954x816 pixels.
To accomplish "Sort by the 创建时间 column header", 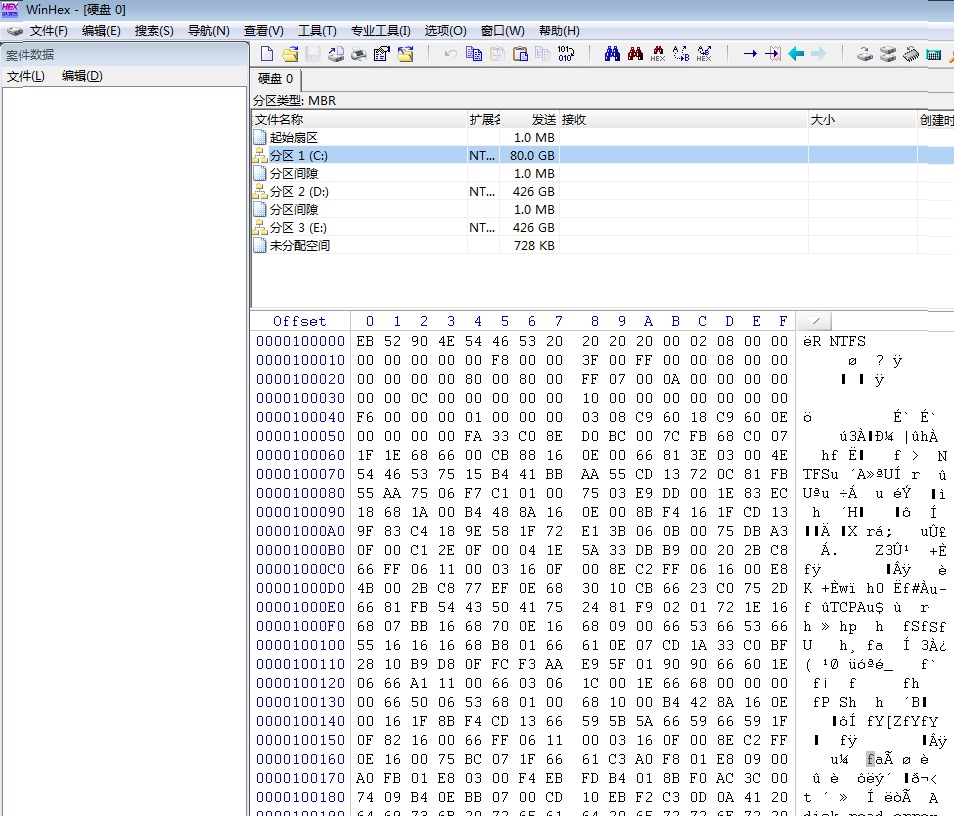I will pos(936,120).
